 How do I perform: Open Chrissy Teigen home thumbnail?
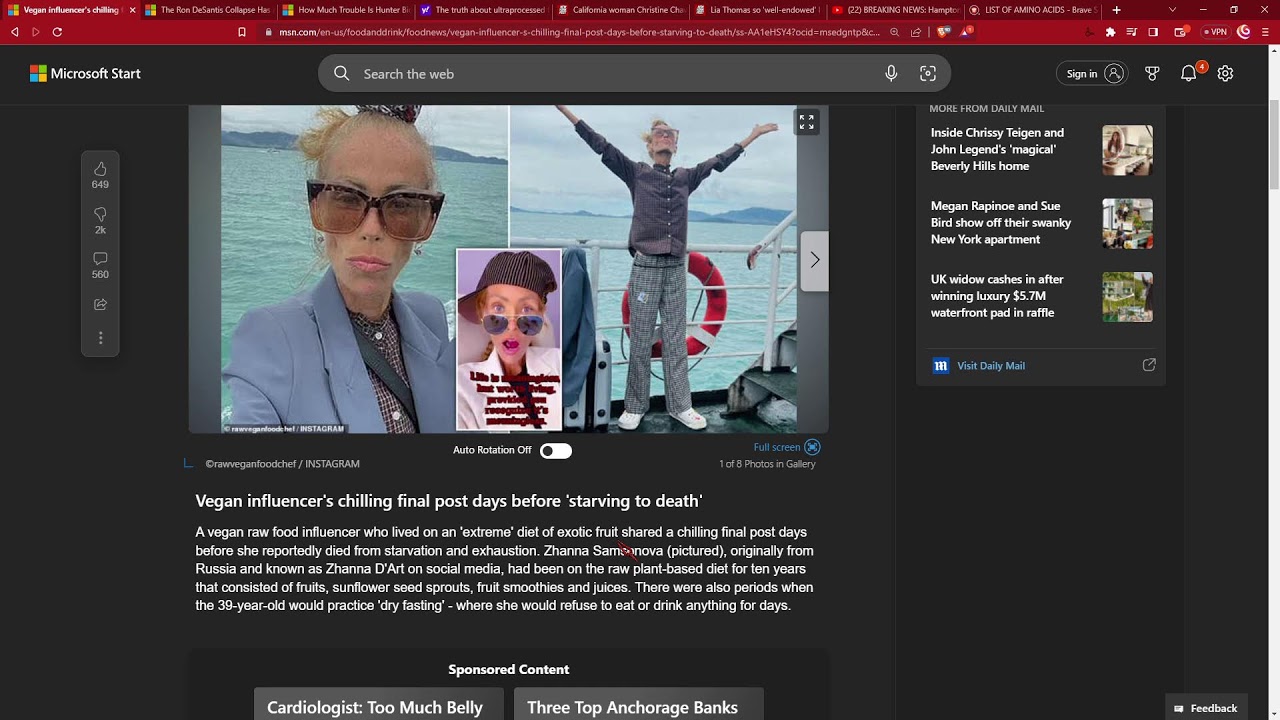click(1127, 150)
